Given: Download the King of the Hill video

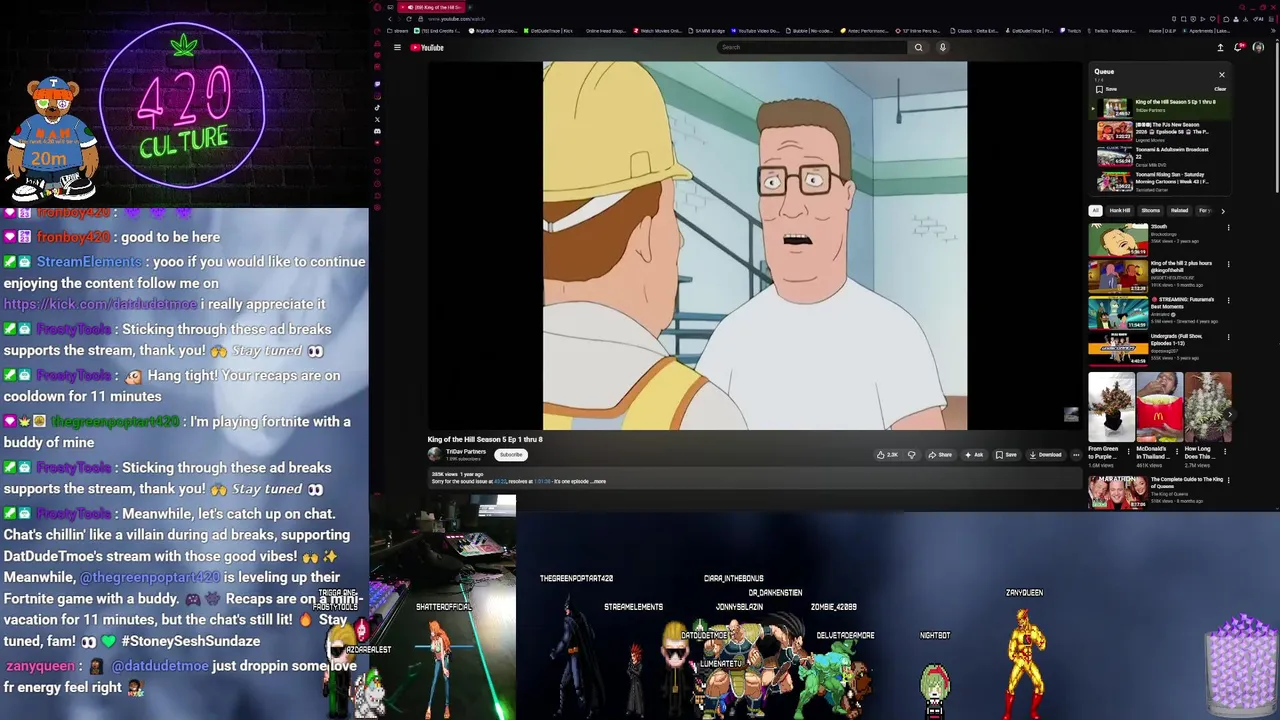Looking at the screenshot, I should point(1045,455).
